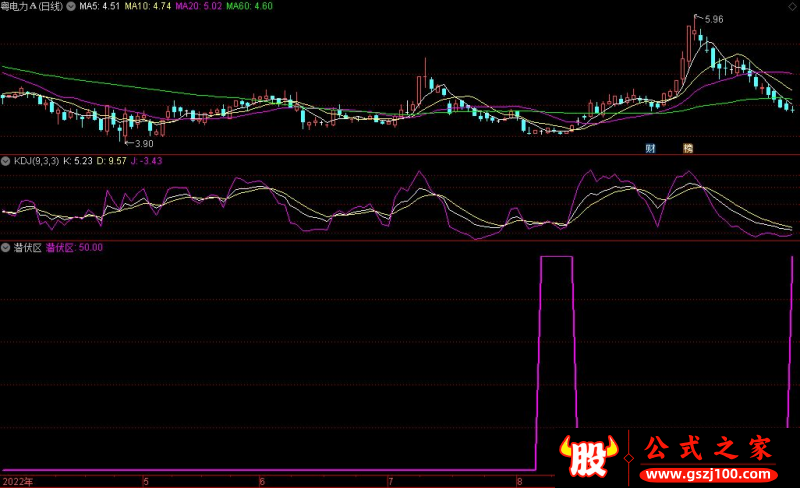The height and width of the screenshot is (488, 800).
Task: Open the main chart indicator dropdown beside 粤电力A
Action: pos(71,6)
